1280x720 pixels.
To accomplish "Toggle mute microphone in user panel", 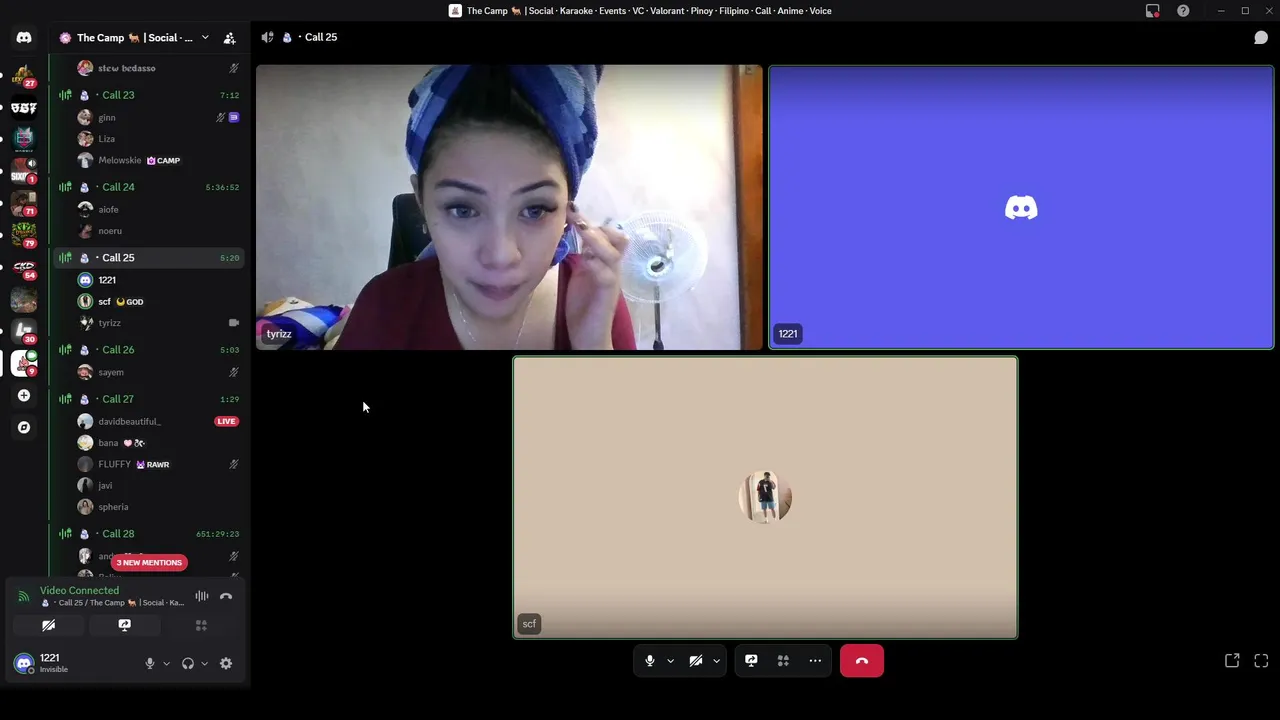I will click(x=150, y=663).
